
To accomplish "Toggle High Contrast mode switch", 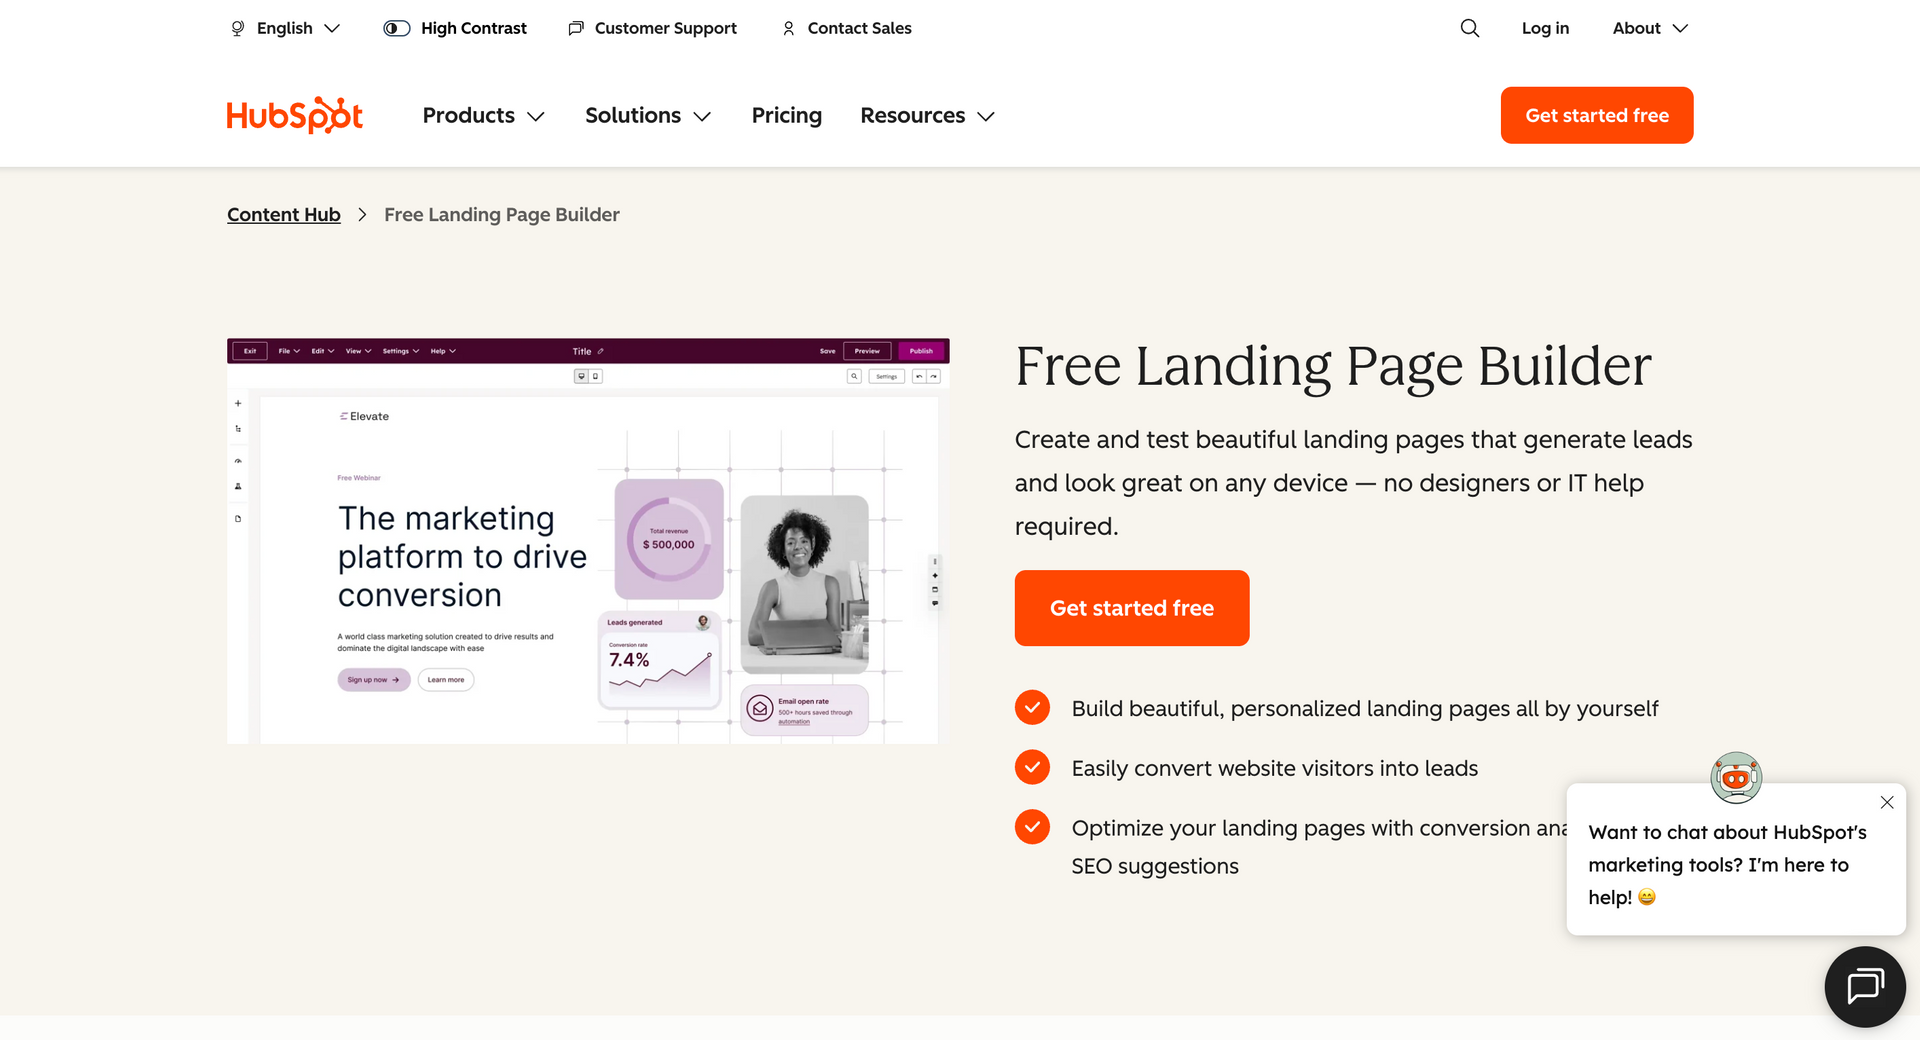I will tap(397, 28).
